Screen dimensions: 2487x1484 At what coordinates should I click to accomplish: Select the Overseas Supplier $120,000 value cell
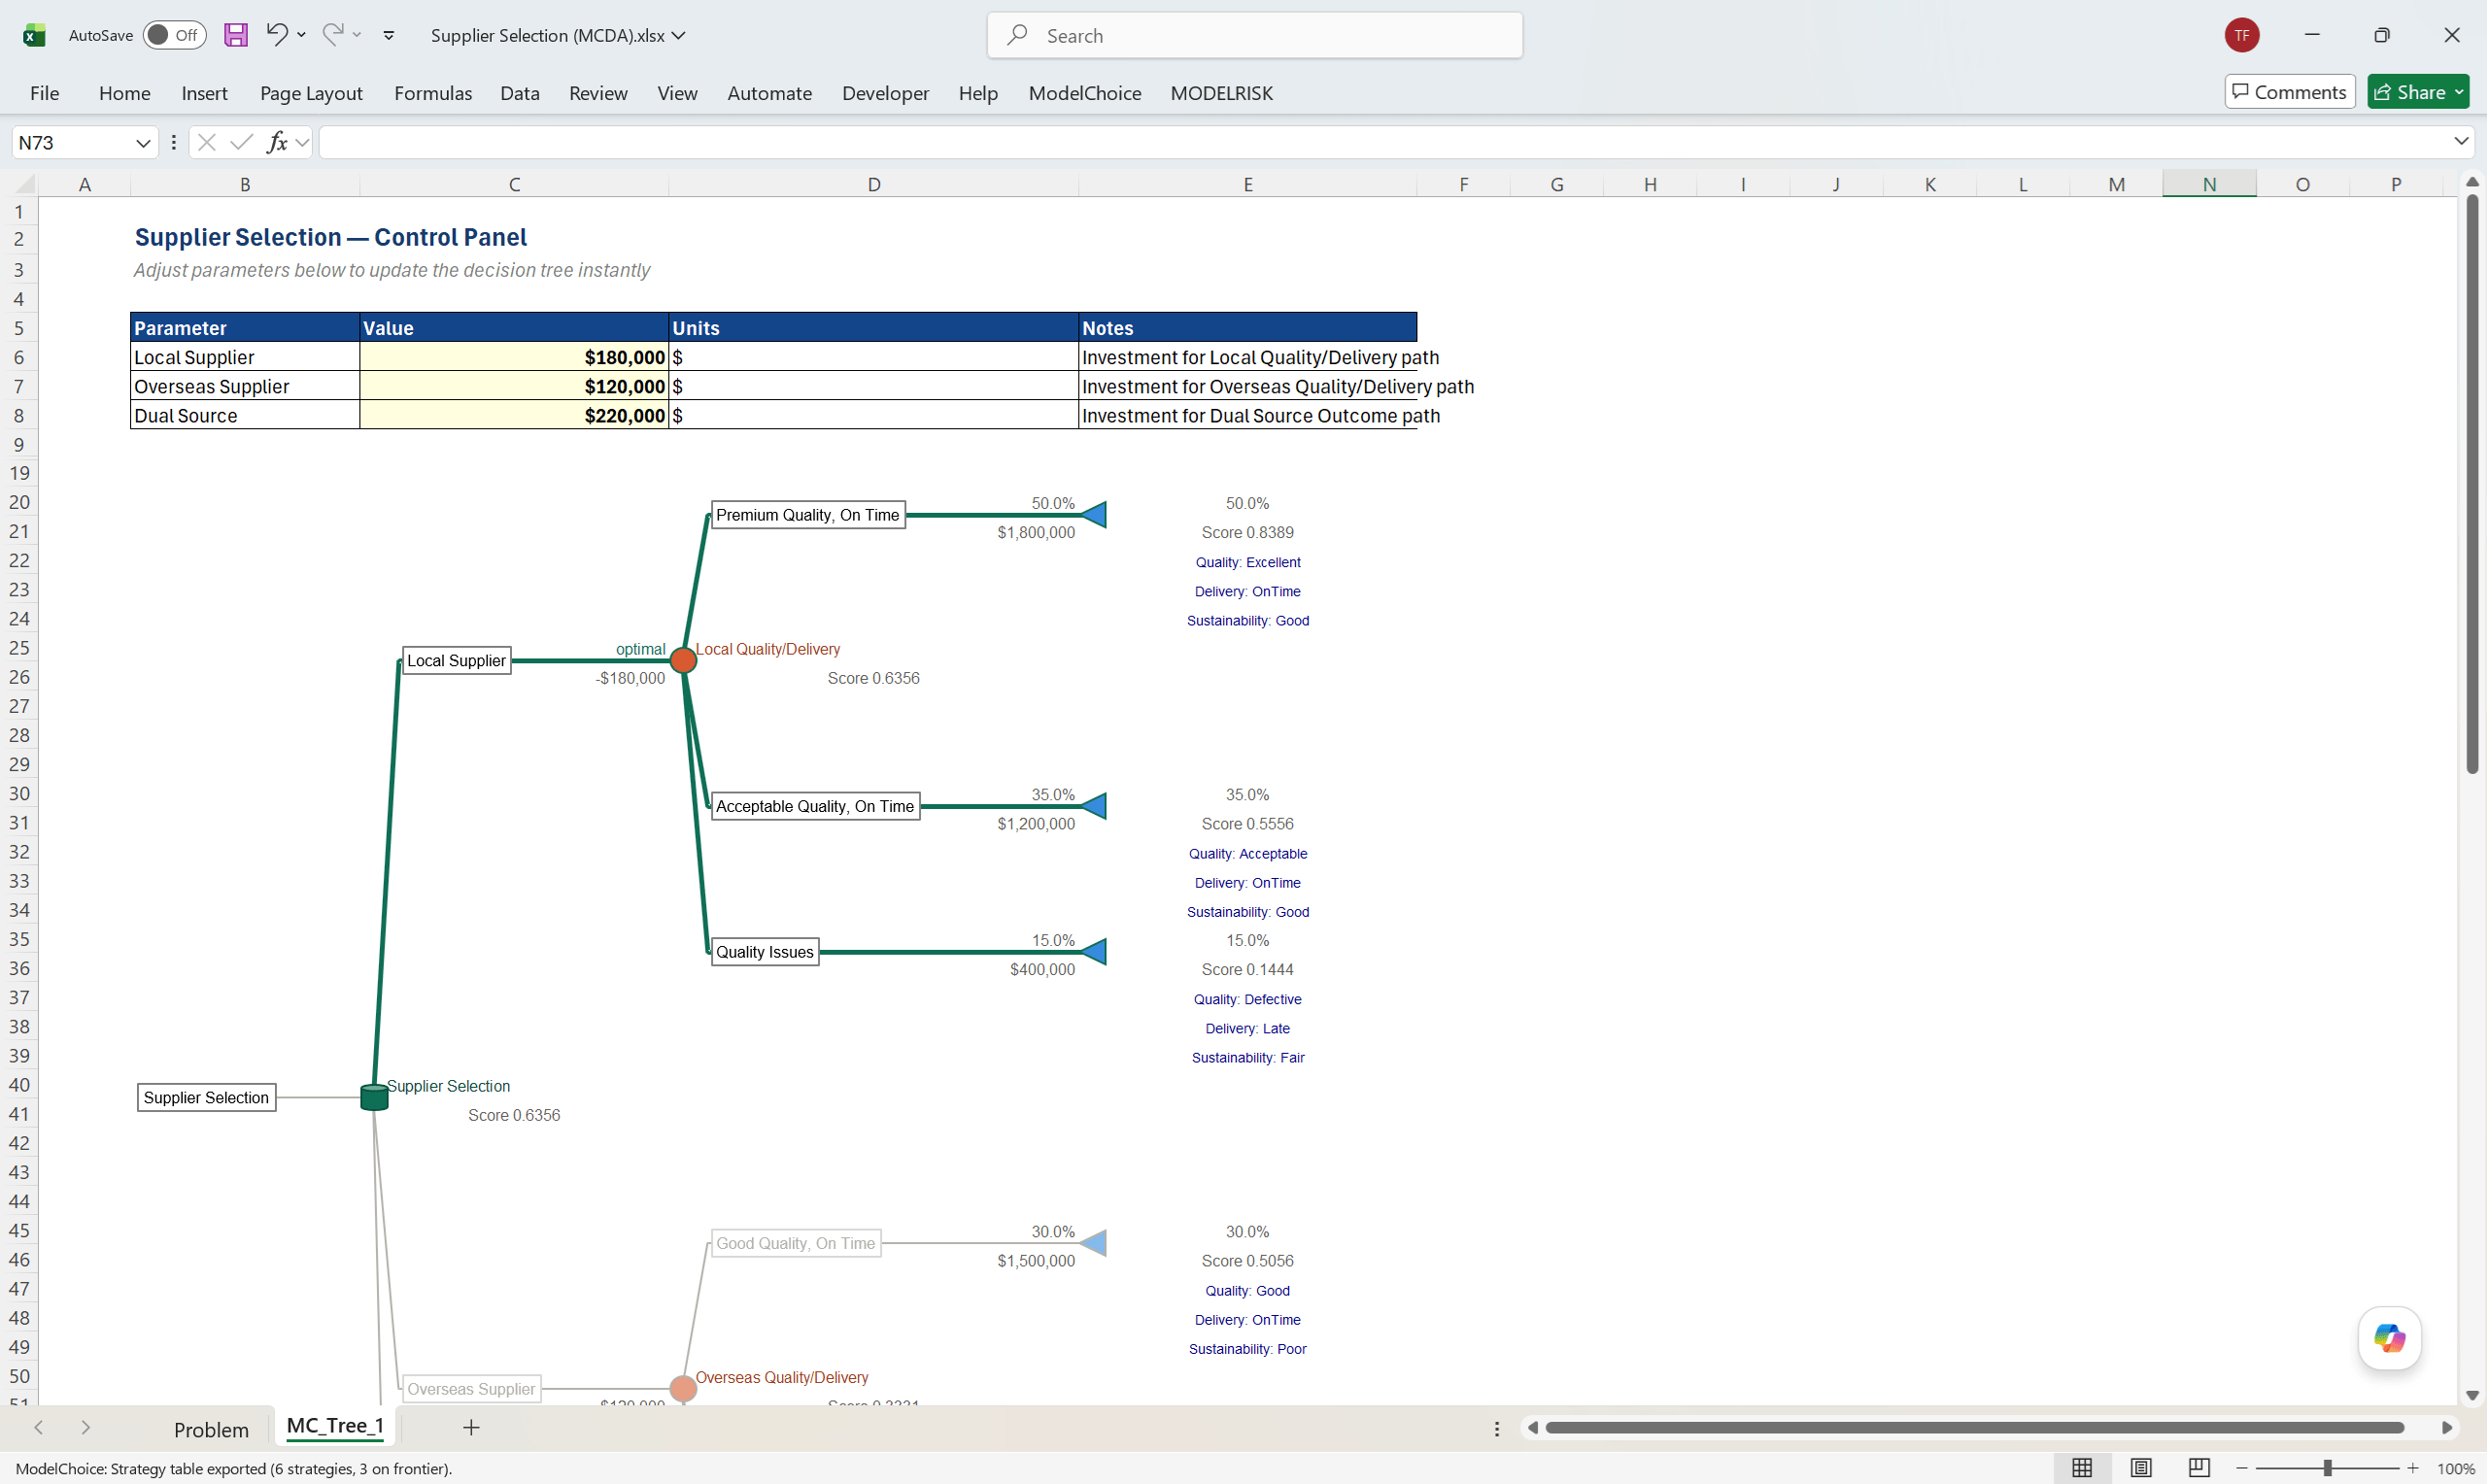tap(514, 386)
